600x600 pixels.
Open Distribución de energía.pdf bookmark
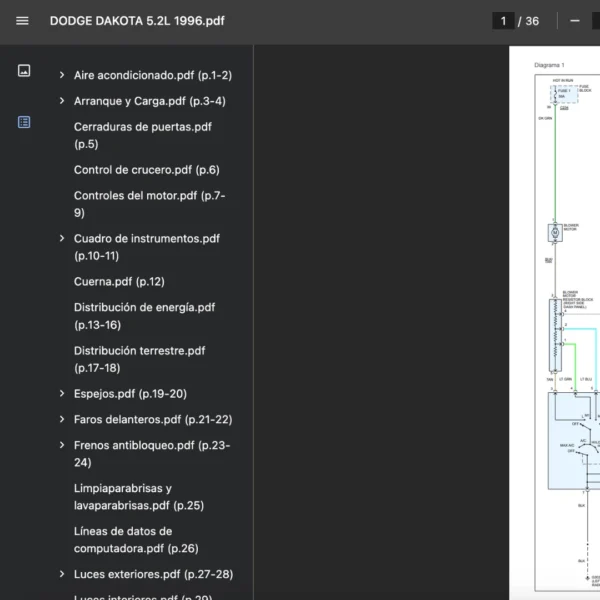point(144,316)
